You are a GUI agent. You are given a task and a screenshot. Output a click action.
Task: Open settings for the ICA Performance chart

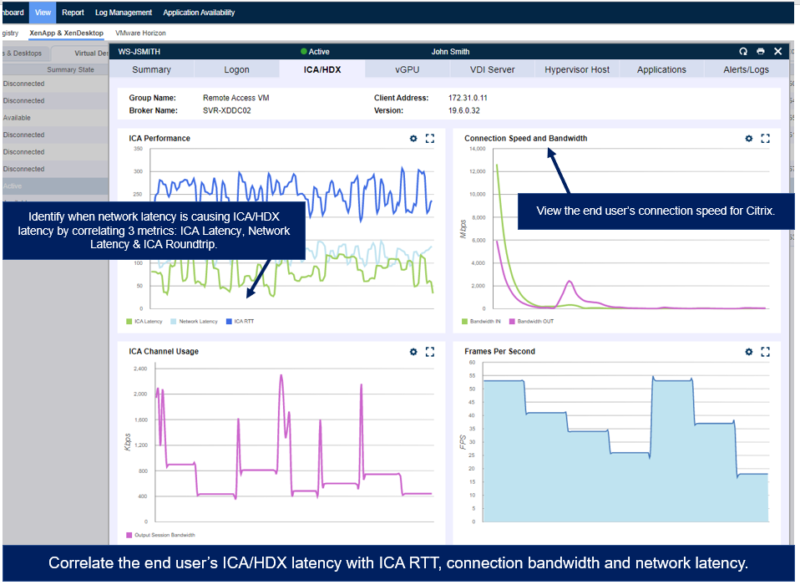(413, 139)
